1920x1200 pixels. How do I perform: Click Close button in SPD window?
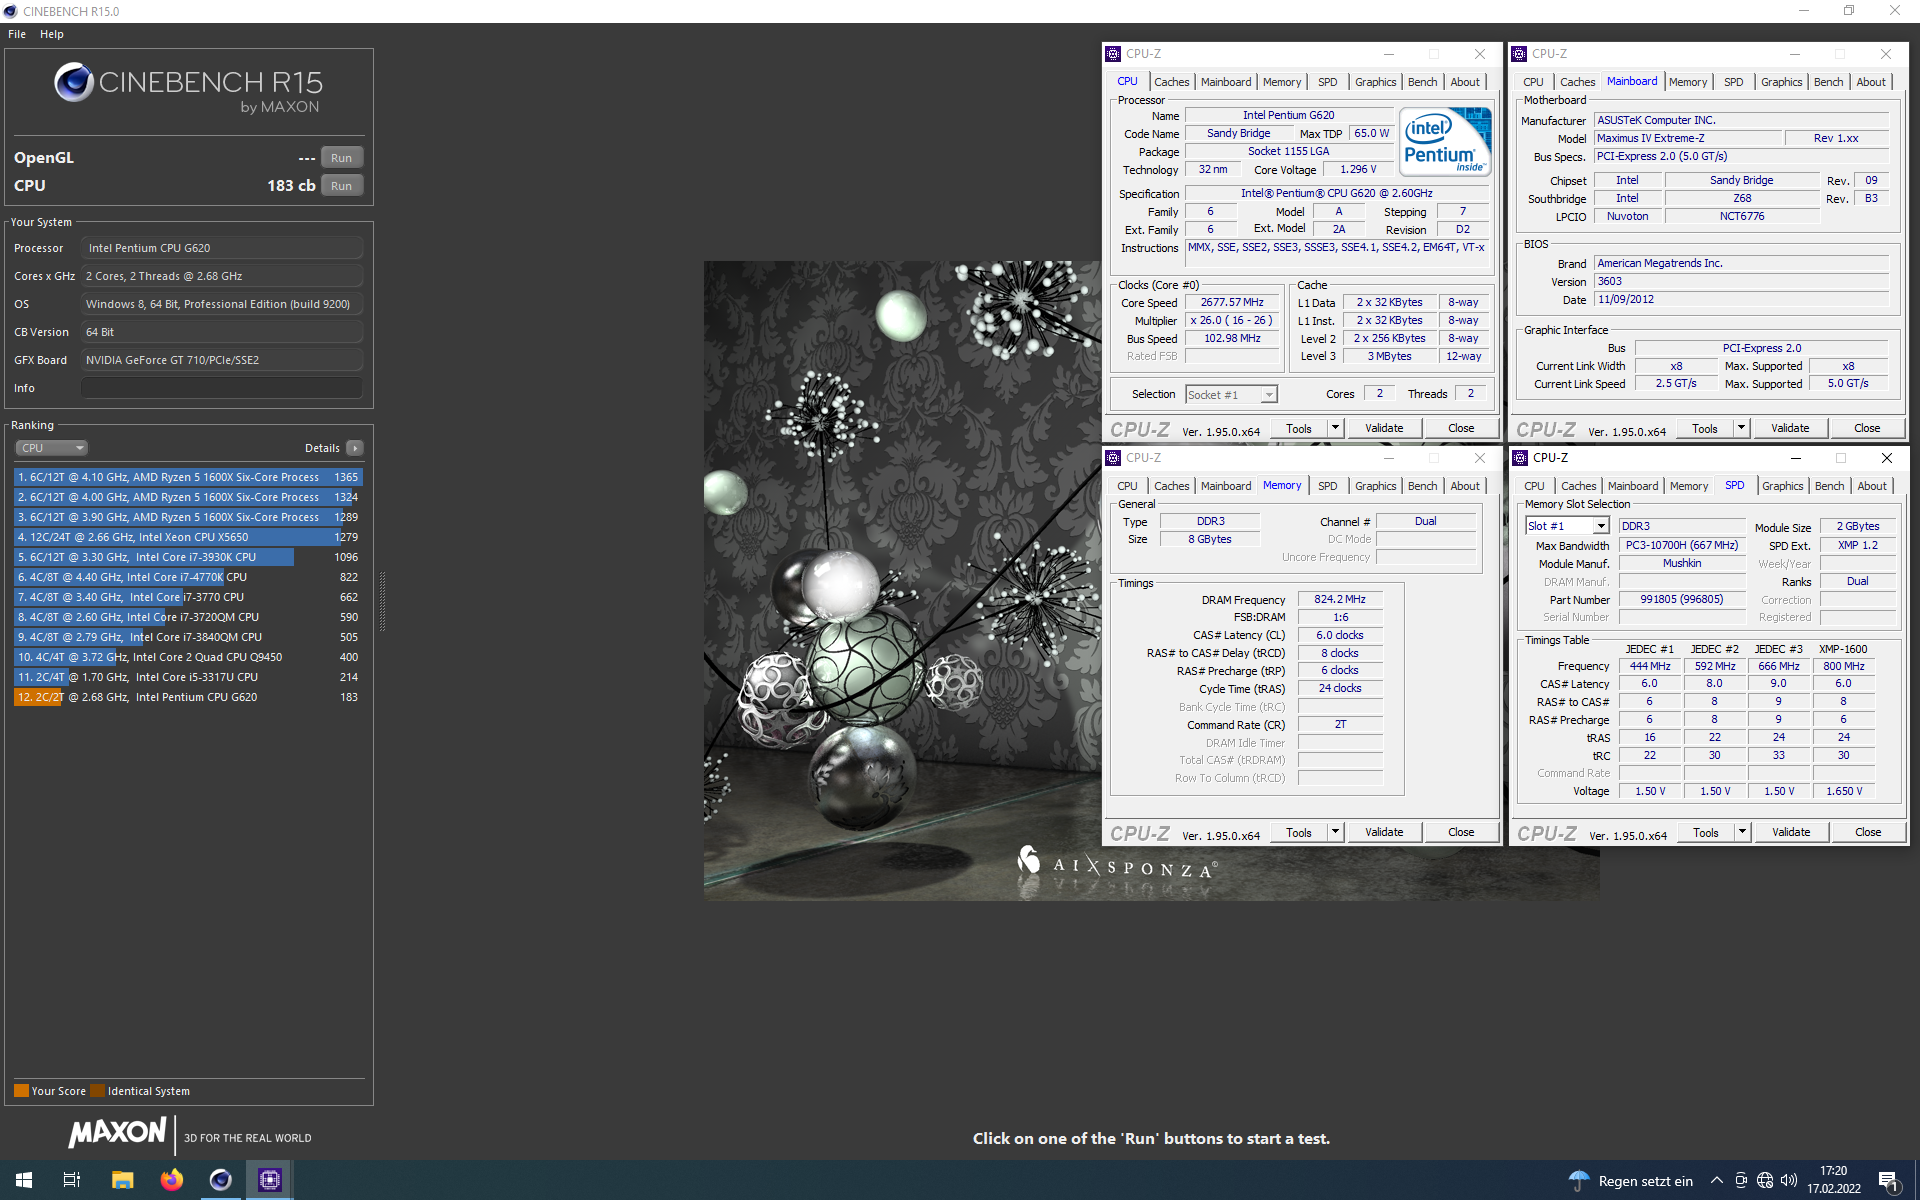click(x=1868, y=832)
